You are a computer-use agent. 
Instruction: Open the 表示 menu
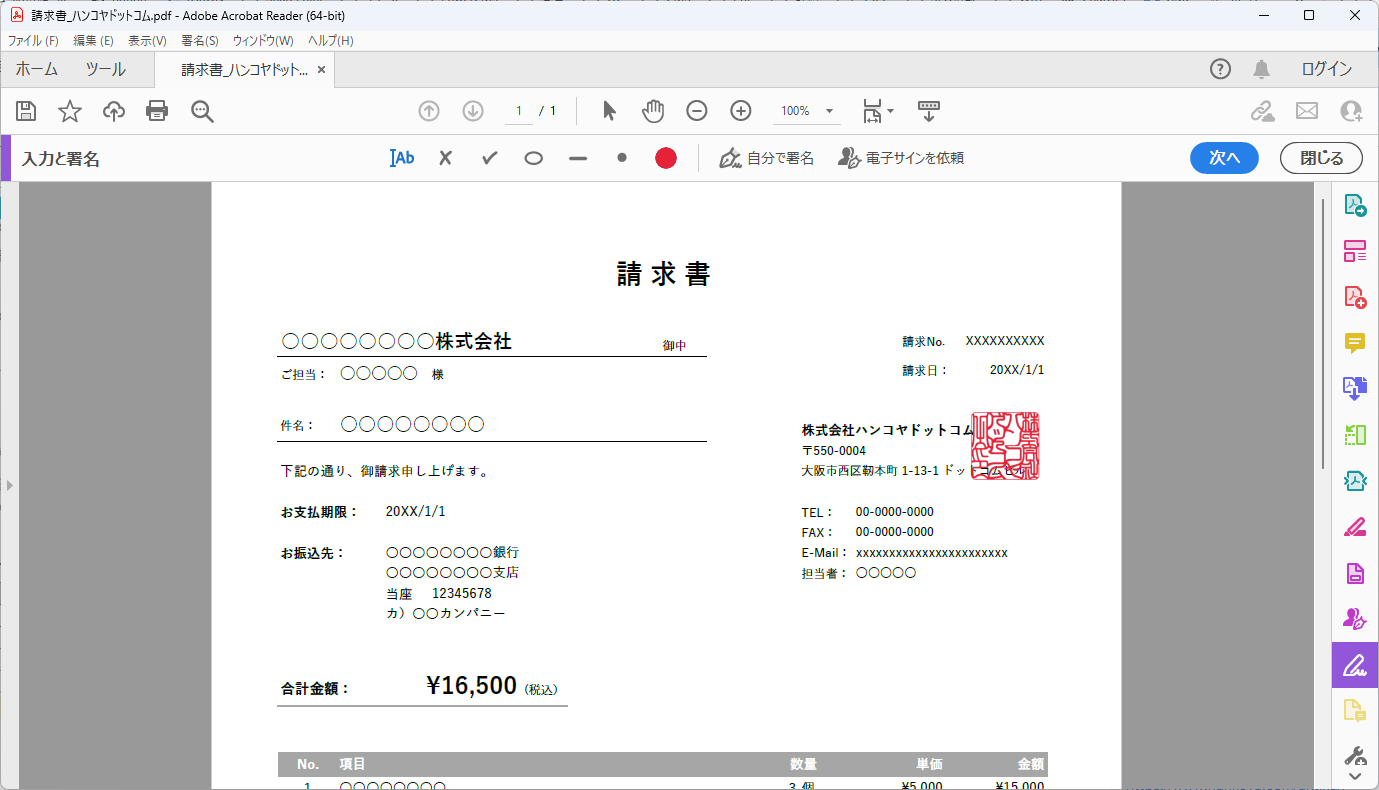tap(145, 40)
